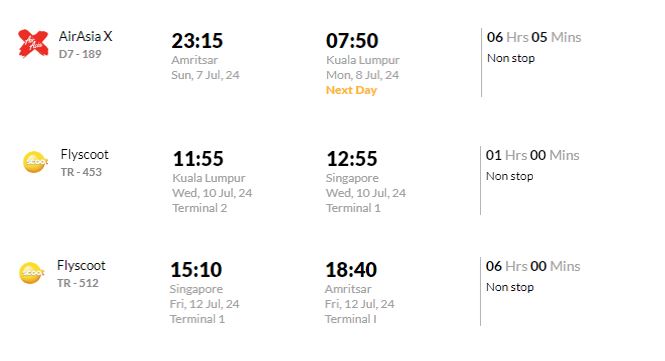The image size is (665, 361).
Task: Click Non stop label of AirAsia X flight
Action: click(x=511, y=58)
